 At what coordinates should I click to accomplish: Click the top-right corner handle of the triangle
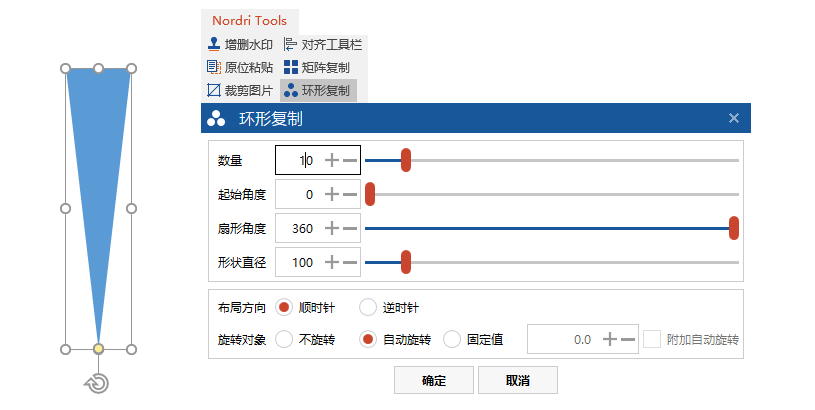[x=132, y=69]
